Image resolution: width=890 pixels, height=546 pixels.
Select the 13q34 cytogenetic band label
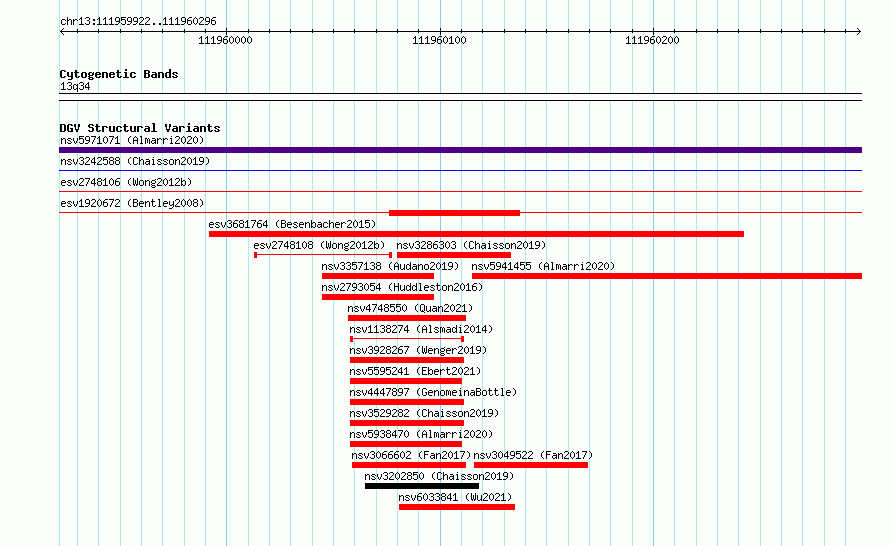(75, 86)
